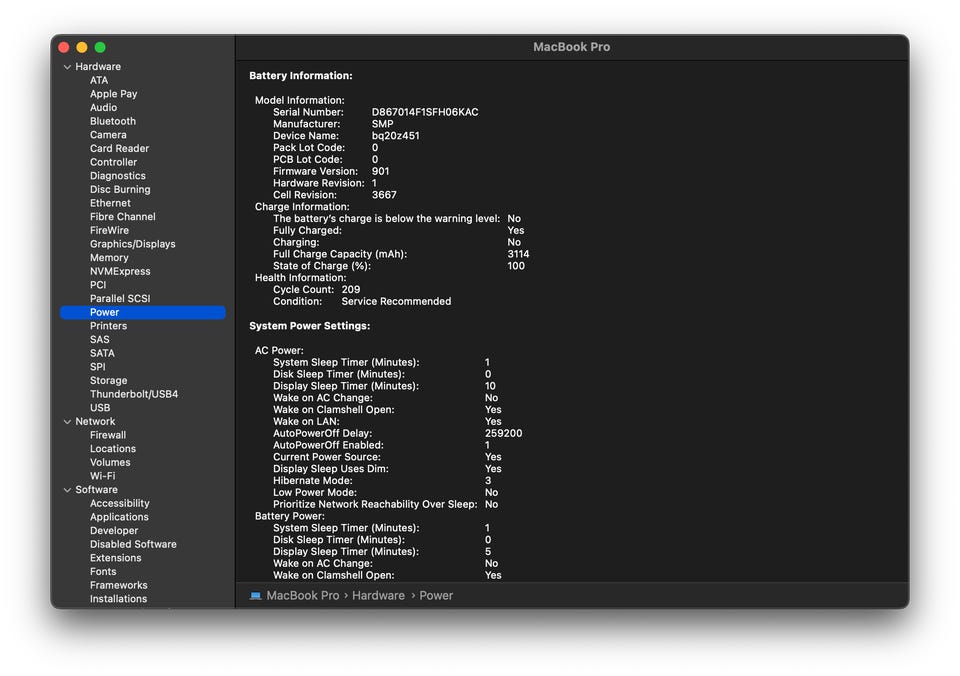960x676 pixels.
Task: Select Audio in the sidebar
Action: pyautogui.click(x=103, y=107)
